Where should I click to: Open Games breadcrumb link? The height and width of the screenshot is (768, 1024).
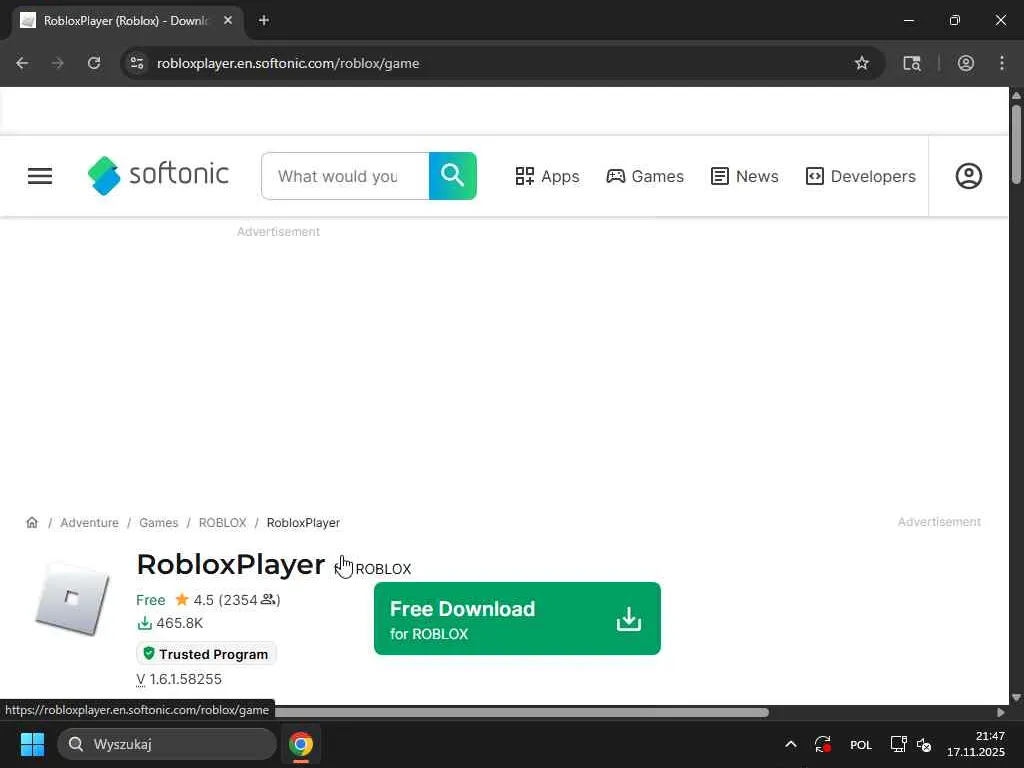tap(159, 522)
